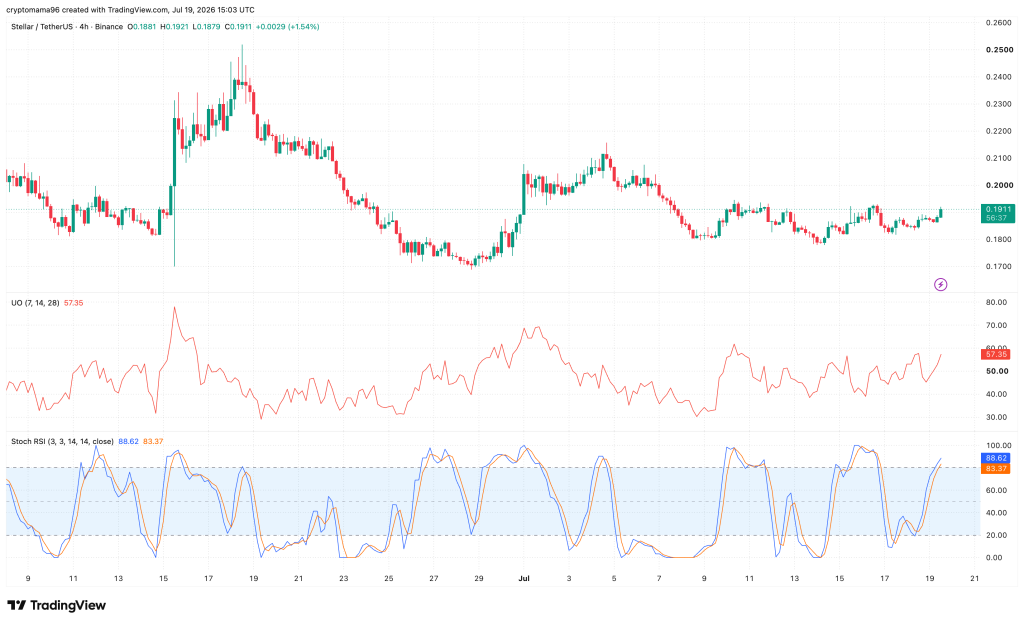Click the 0.2400 price scale label

pos(999,77)
